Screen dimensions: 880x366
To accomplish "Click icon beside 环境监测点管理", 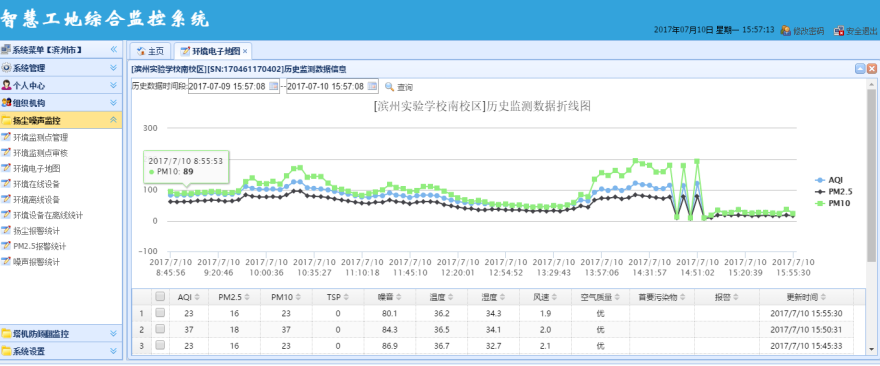I will [7, 137].
